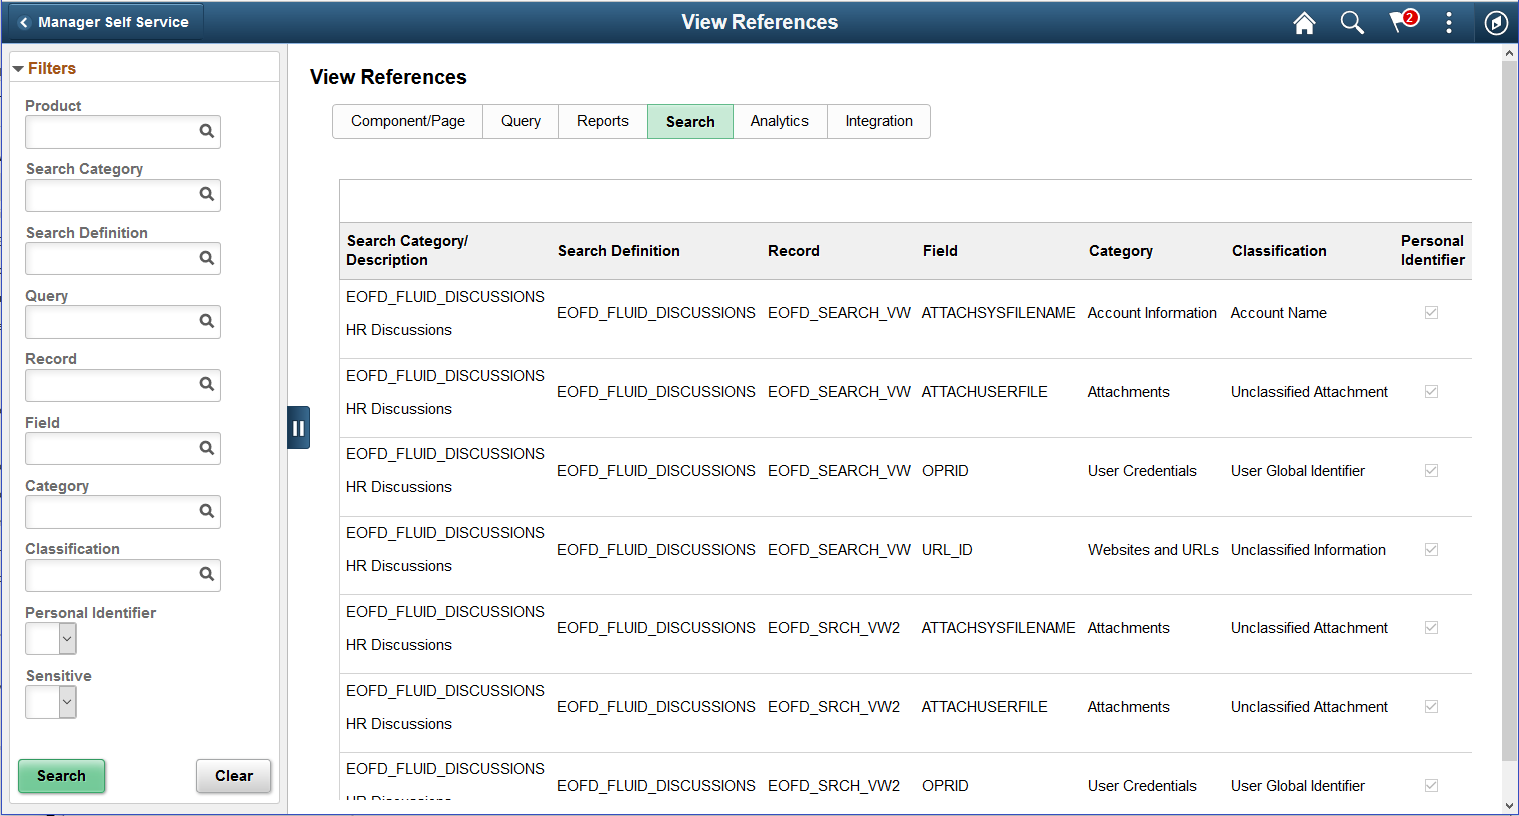Open the Classification lookup magnifier
1519x816 pixels.
click(x=206, y=575)
